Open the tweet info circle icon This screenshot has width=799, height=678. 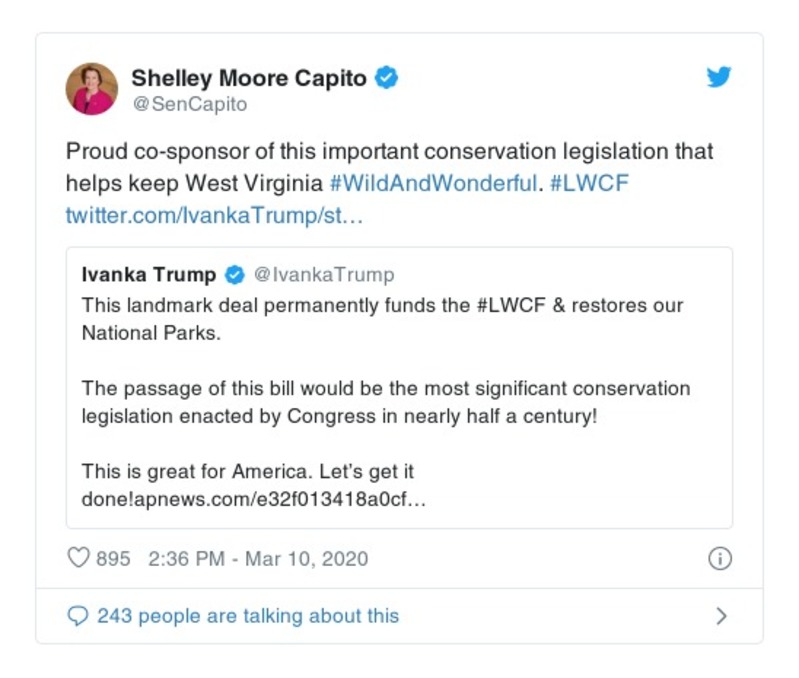point(719,559)
